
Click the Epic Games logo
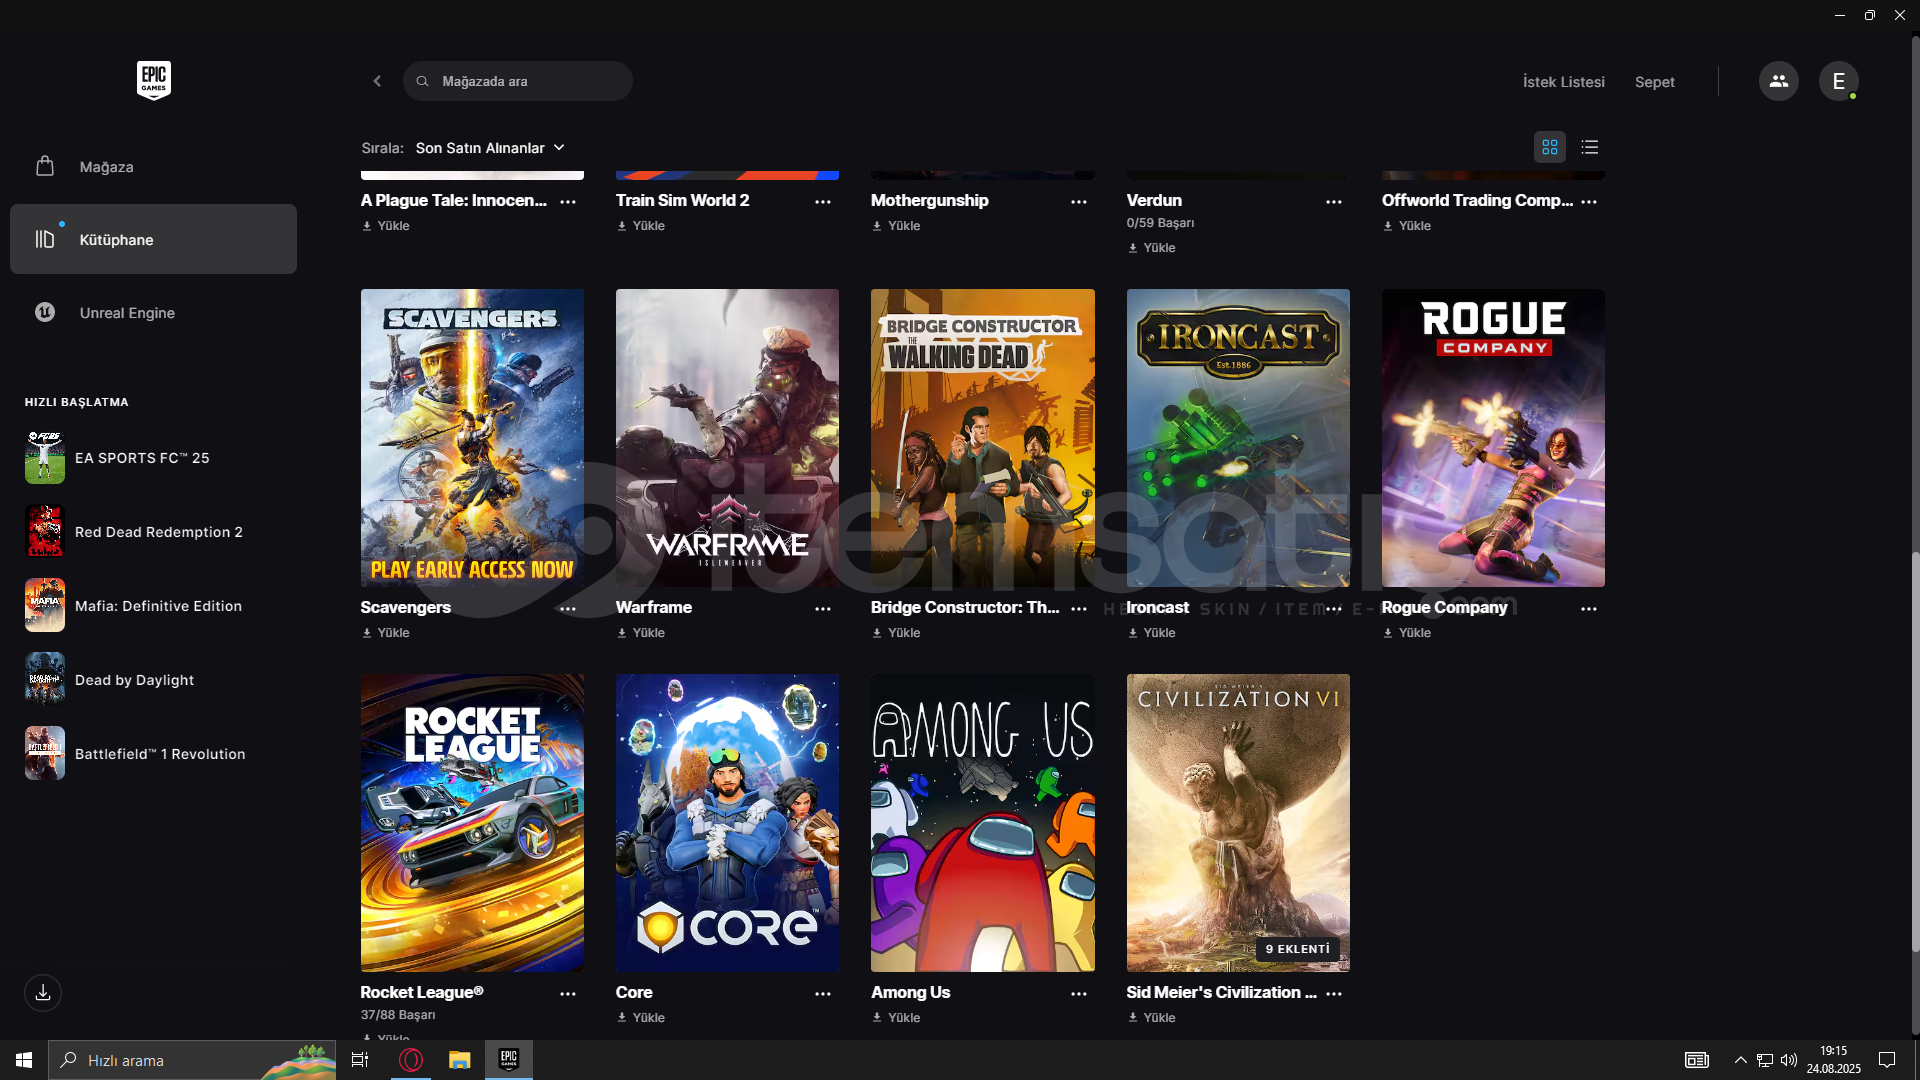click(154, 80)
